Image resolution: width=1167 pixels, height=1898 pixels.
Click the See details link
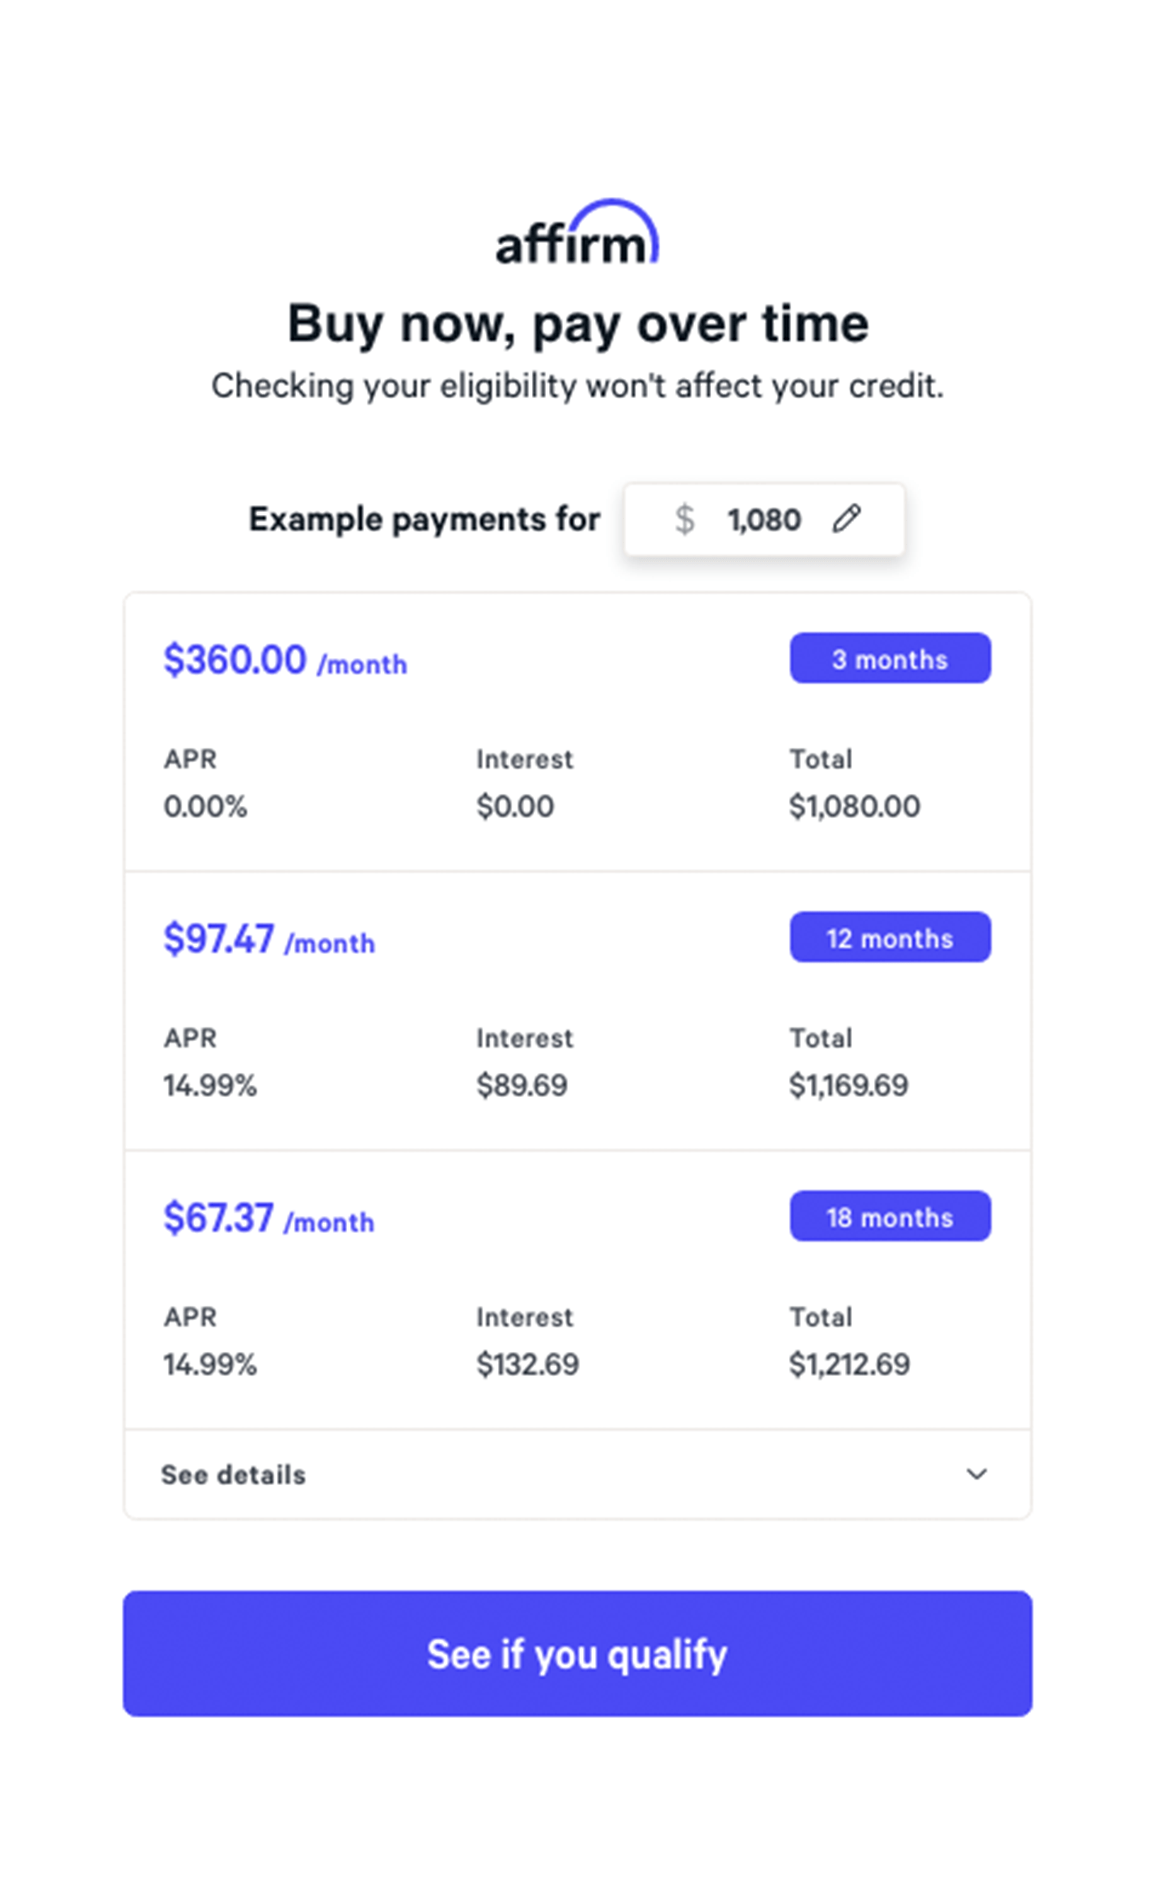coord(233,1473)
